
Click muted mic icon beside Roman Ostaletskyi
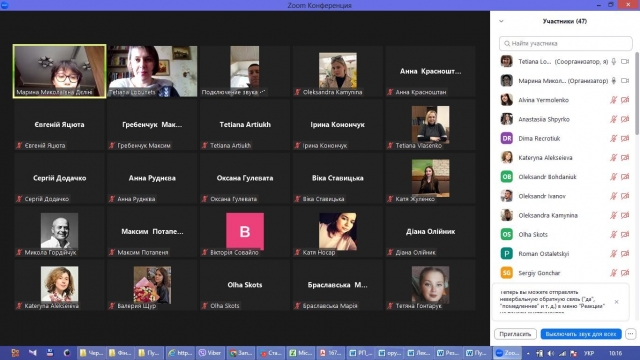(613, 253)
